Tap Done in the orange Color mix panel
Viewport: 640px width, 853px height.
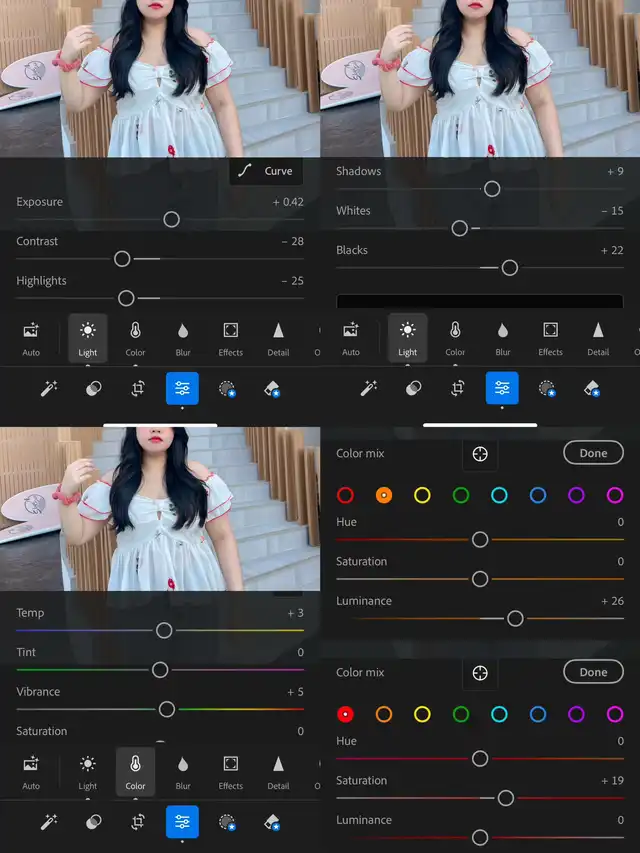point(593,453)
